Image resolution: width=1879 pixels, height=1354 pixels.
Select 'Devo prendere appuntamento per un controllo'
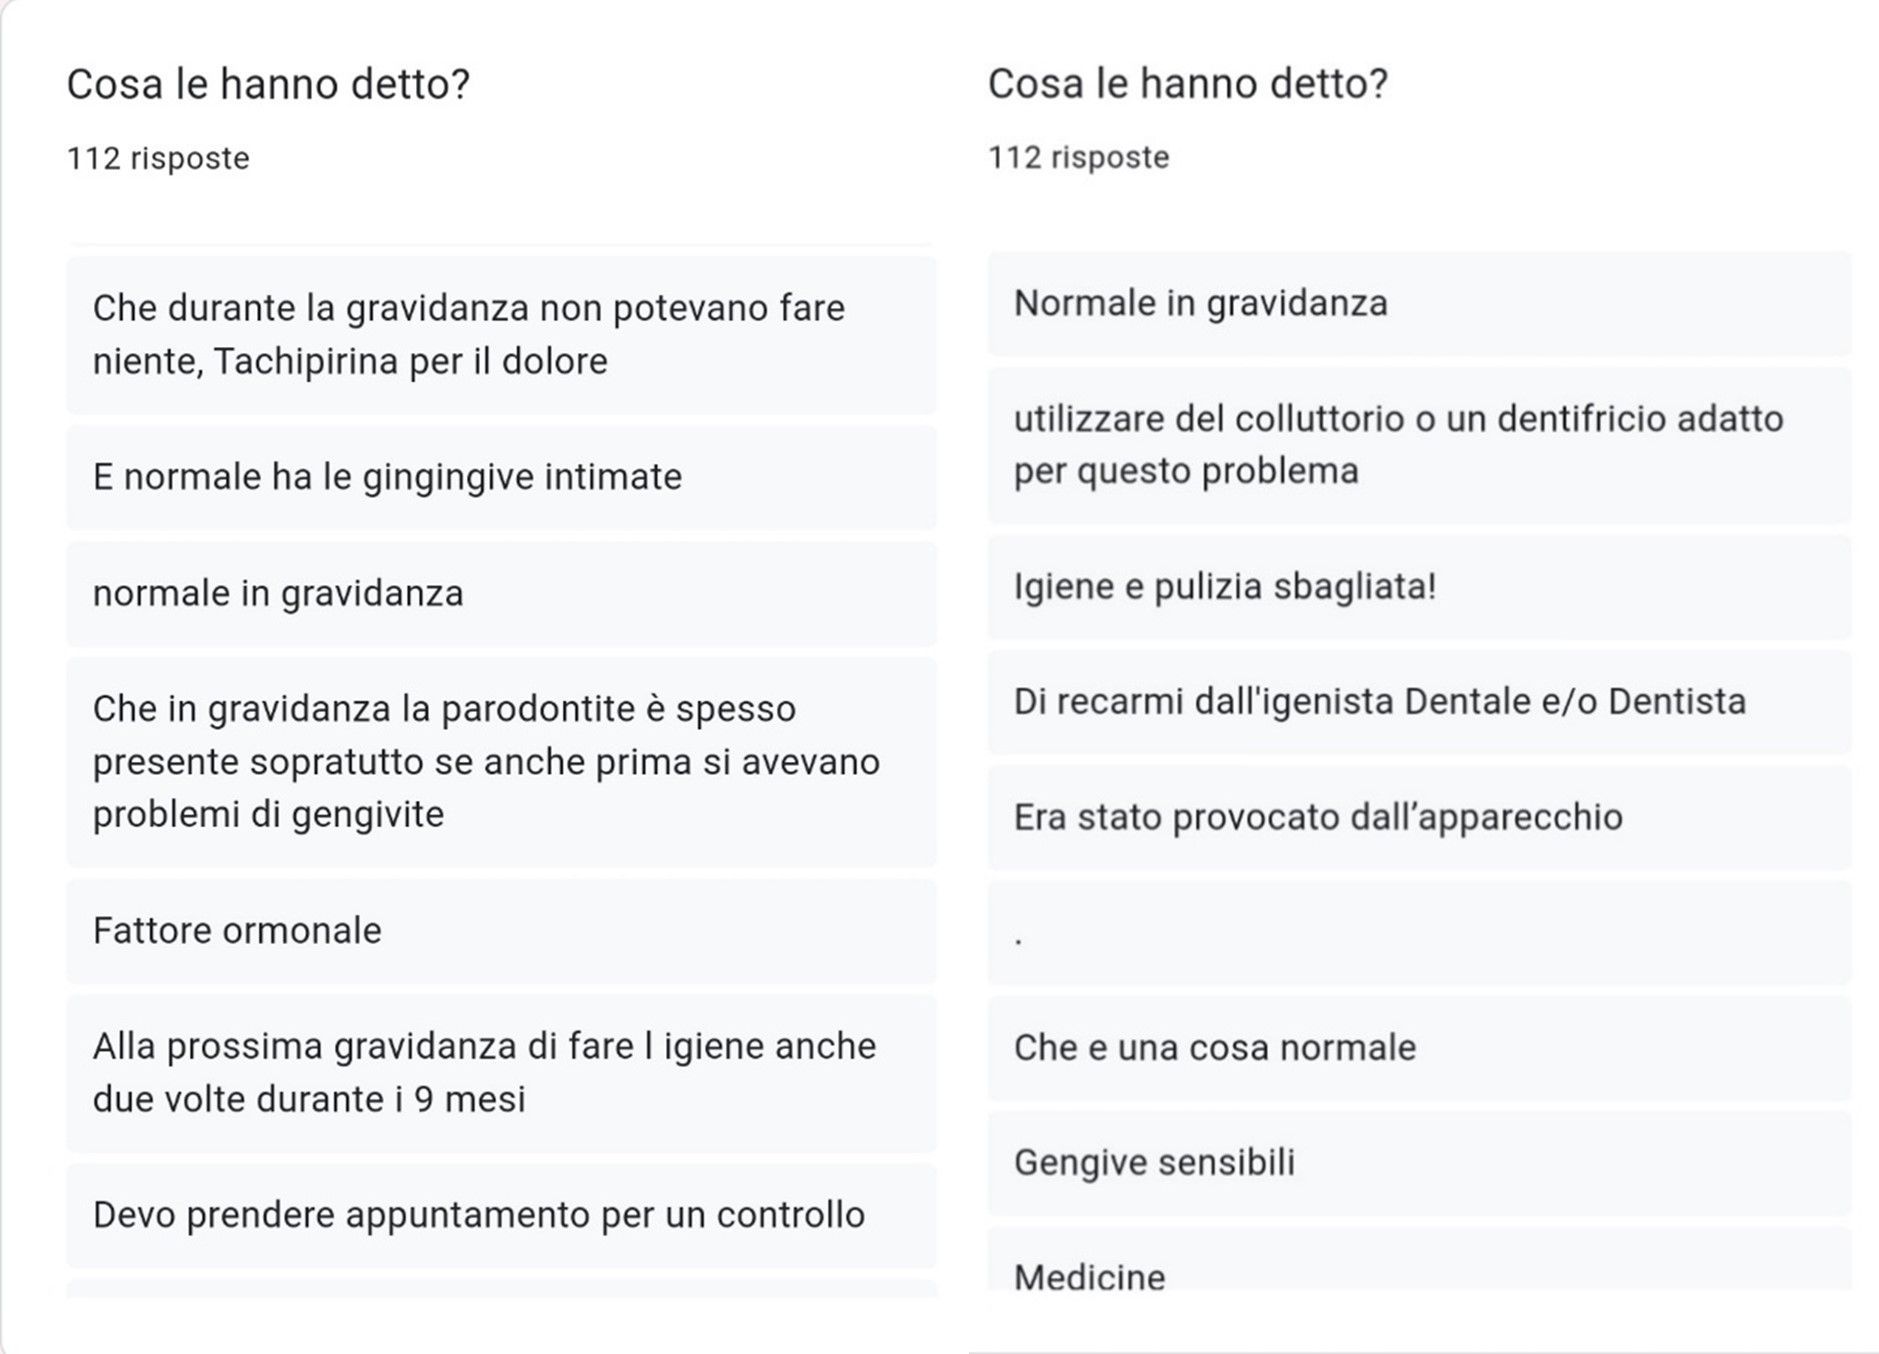[501, 1215]
